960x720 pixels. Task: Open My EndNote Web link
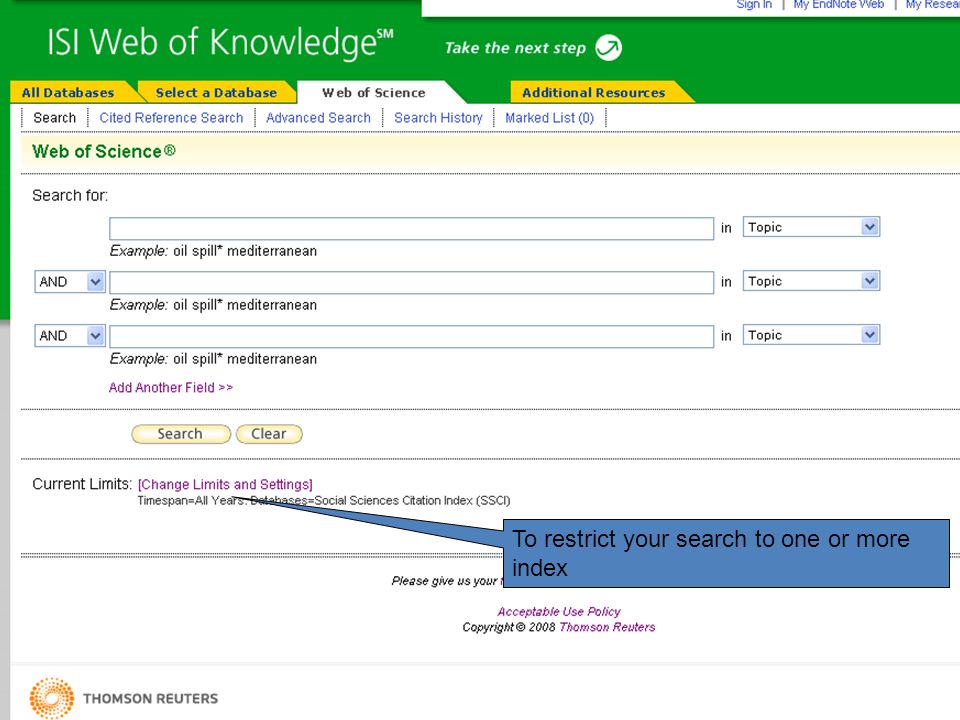click(x=838, y=5)
